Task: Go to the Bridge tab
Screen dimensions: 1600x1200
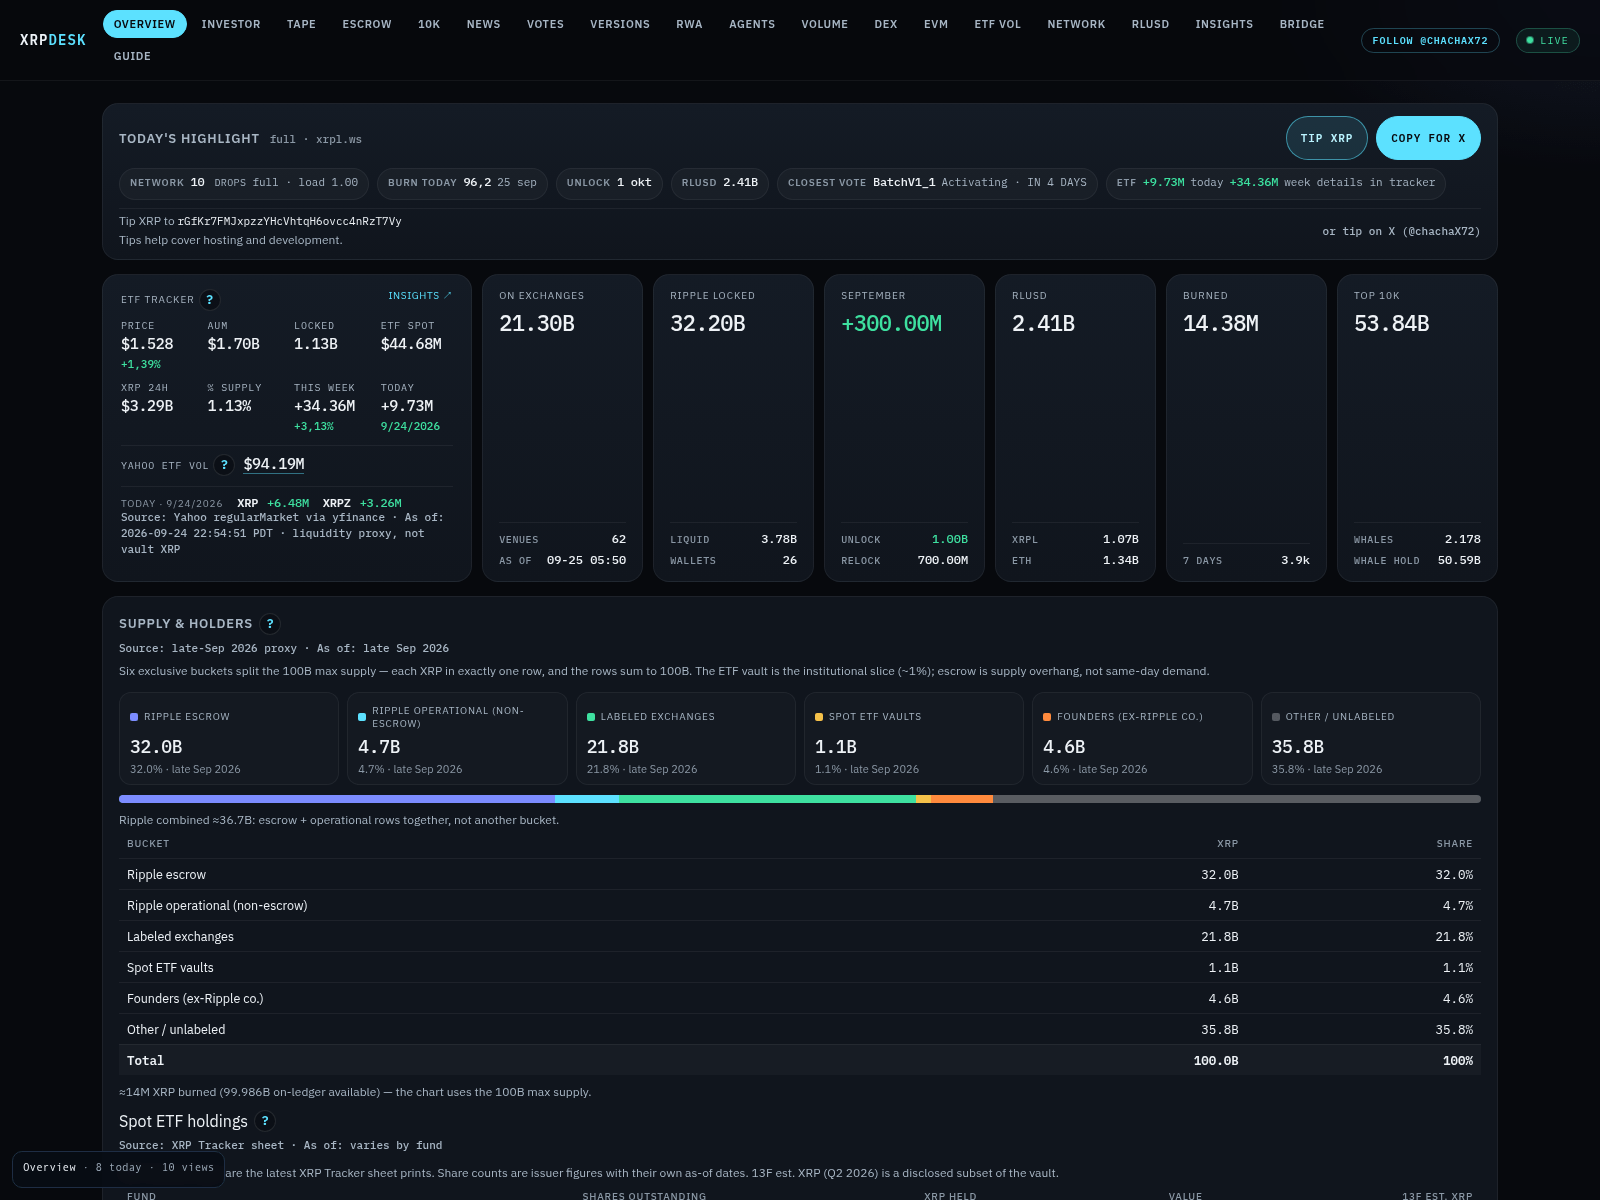Action: click(x=1302, y=24)
